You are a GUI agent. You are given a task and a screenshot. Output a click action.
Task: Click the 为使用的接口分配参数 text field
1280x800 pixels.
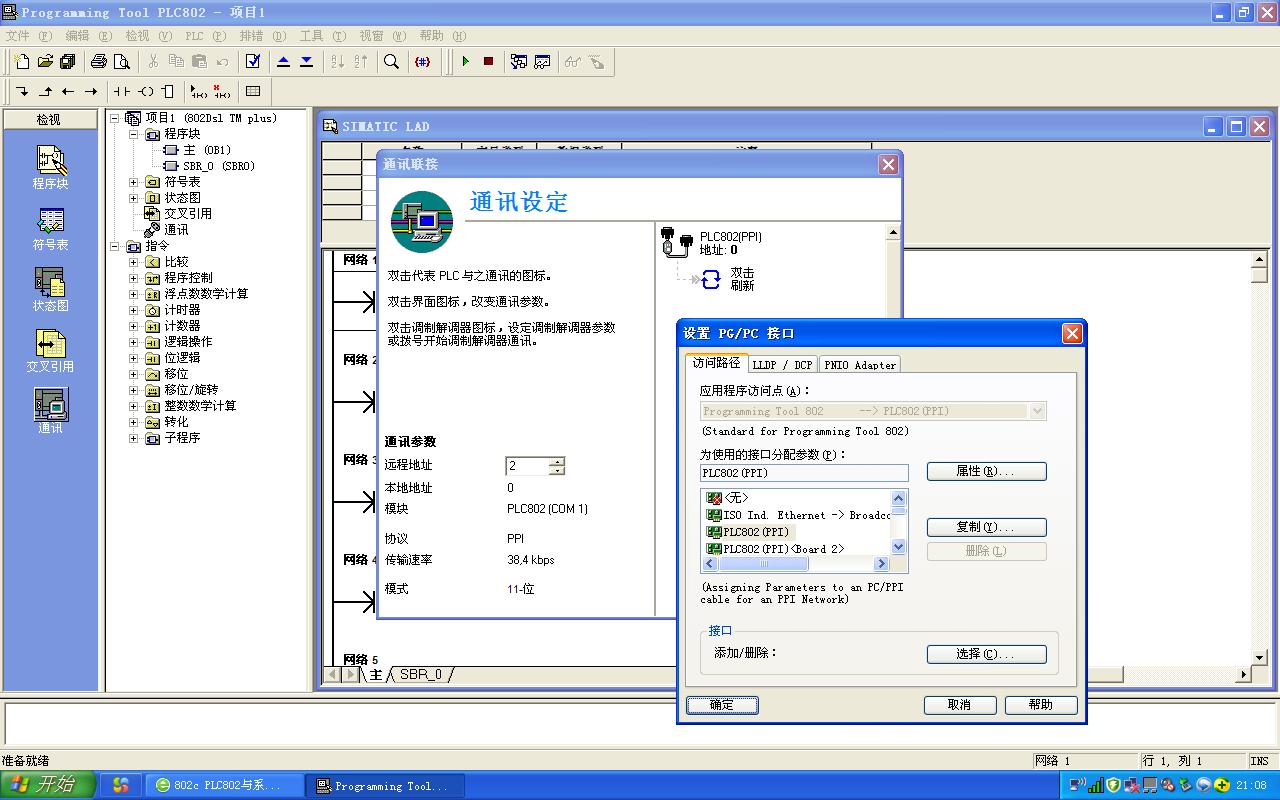pos(804,473)
